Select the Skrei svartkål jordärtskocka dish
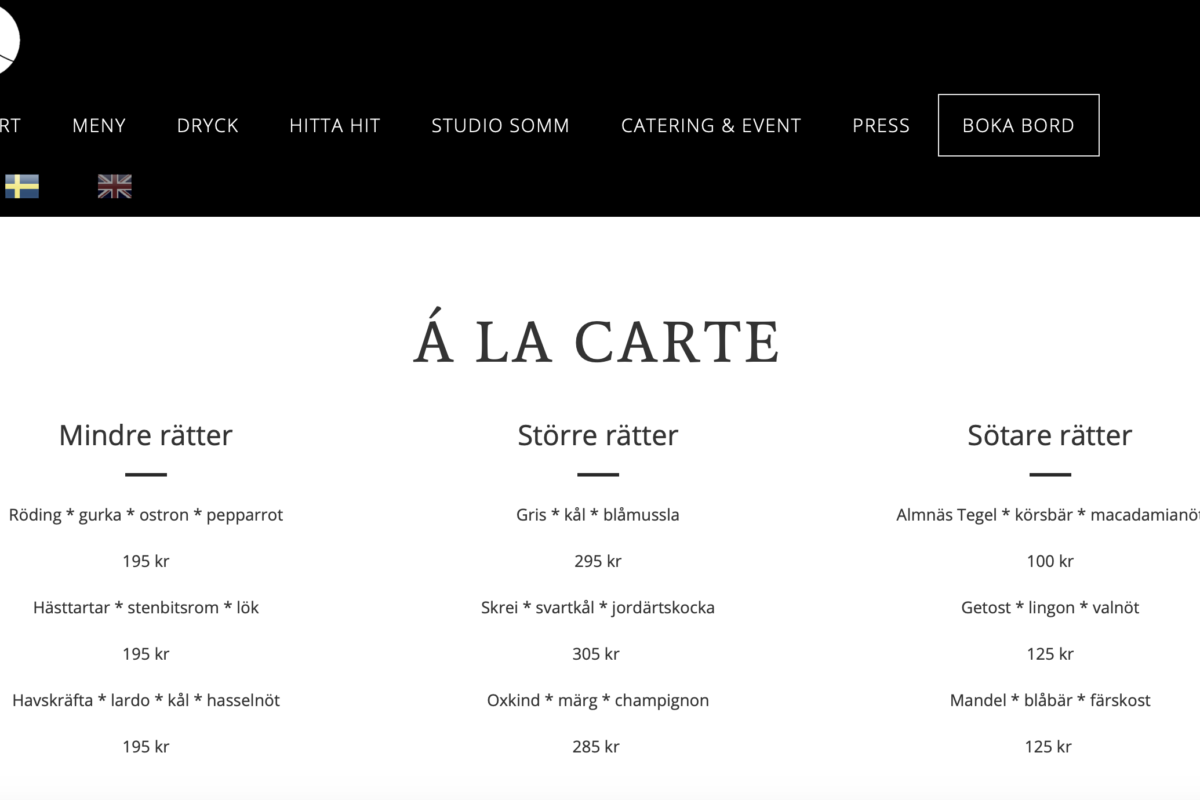 click(x=598, y=607)
